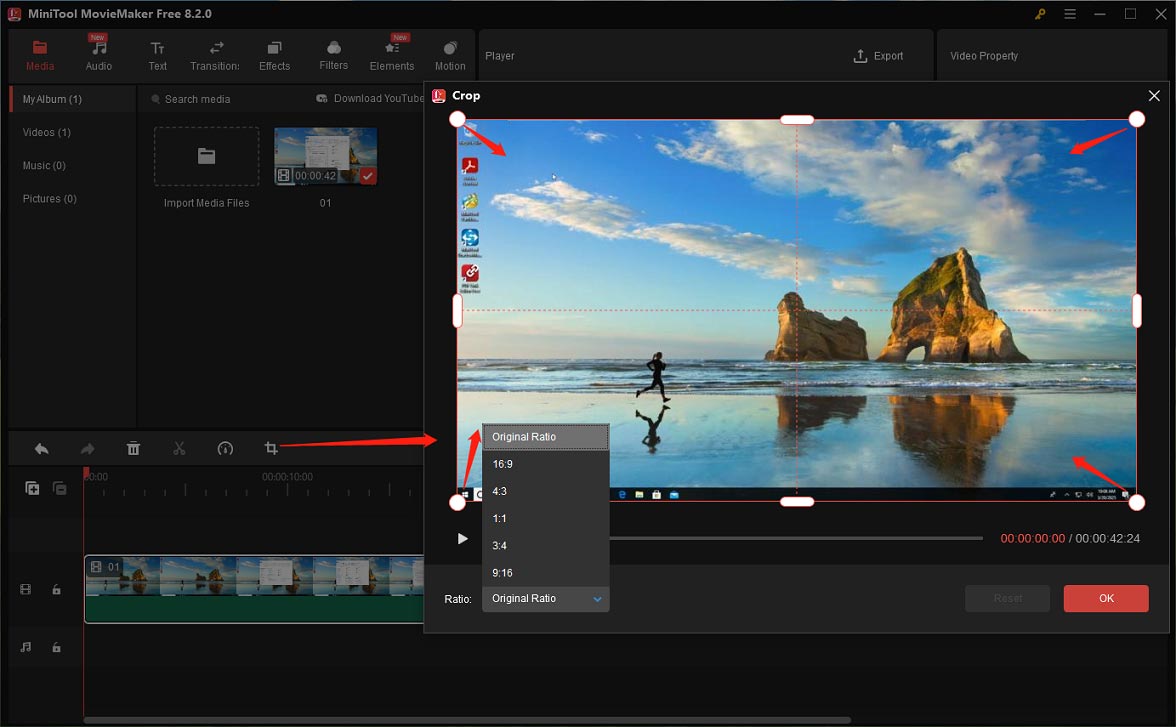This screenshot has height=727, width=1176.
Task: Click the Video Property panel header
Action: pos(984,56)
